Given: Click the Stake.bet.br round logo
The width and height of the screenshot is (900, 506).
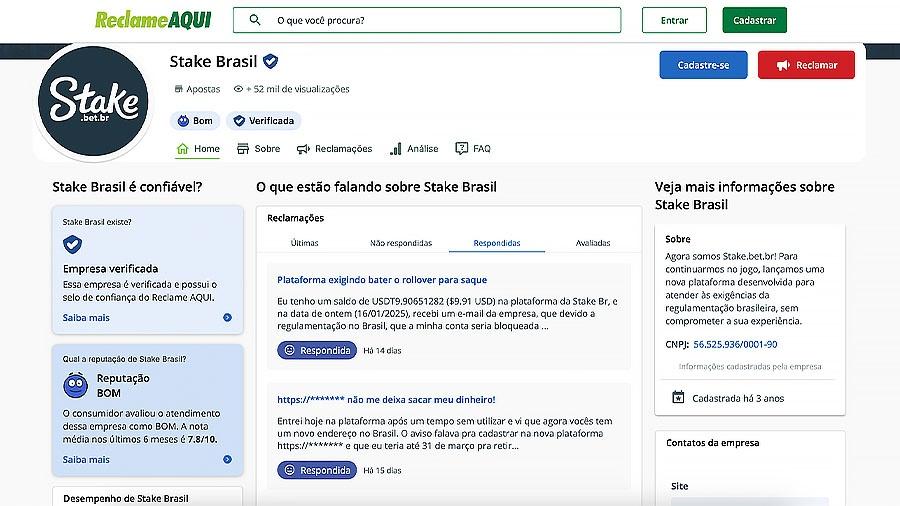Looking at the screenshot, I should (93, 101).
